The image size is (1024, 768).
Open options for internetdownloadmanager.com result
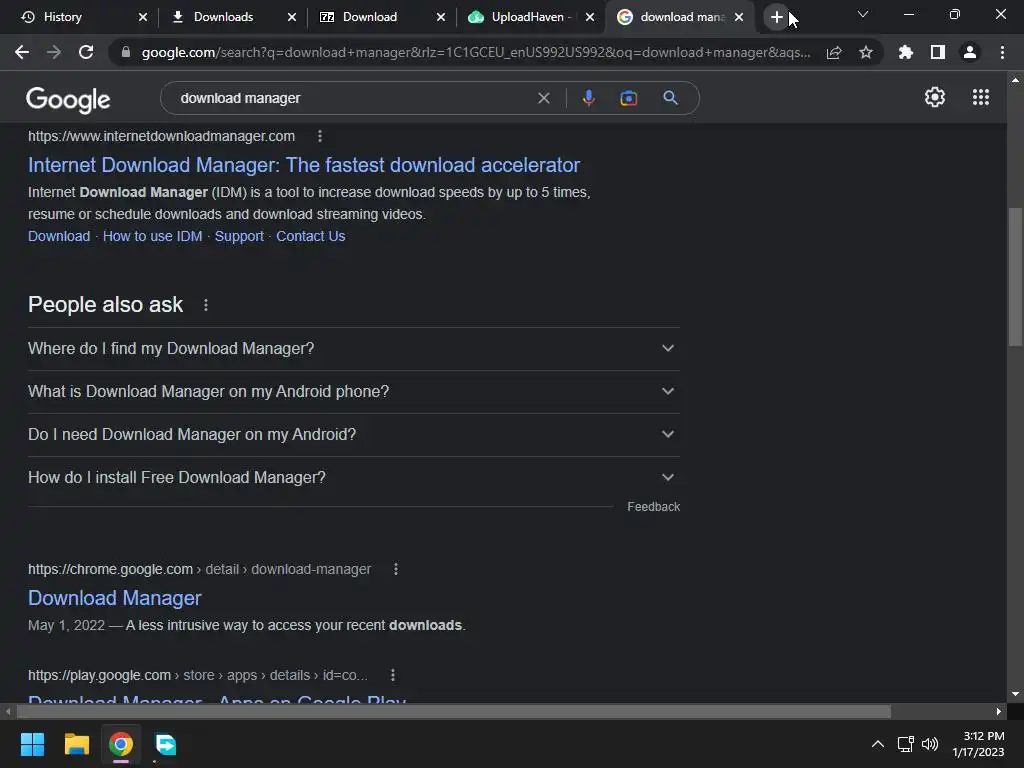point(319,136)
